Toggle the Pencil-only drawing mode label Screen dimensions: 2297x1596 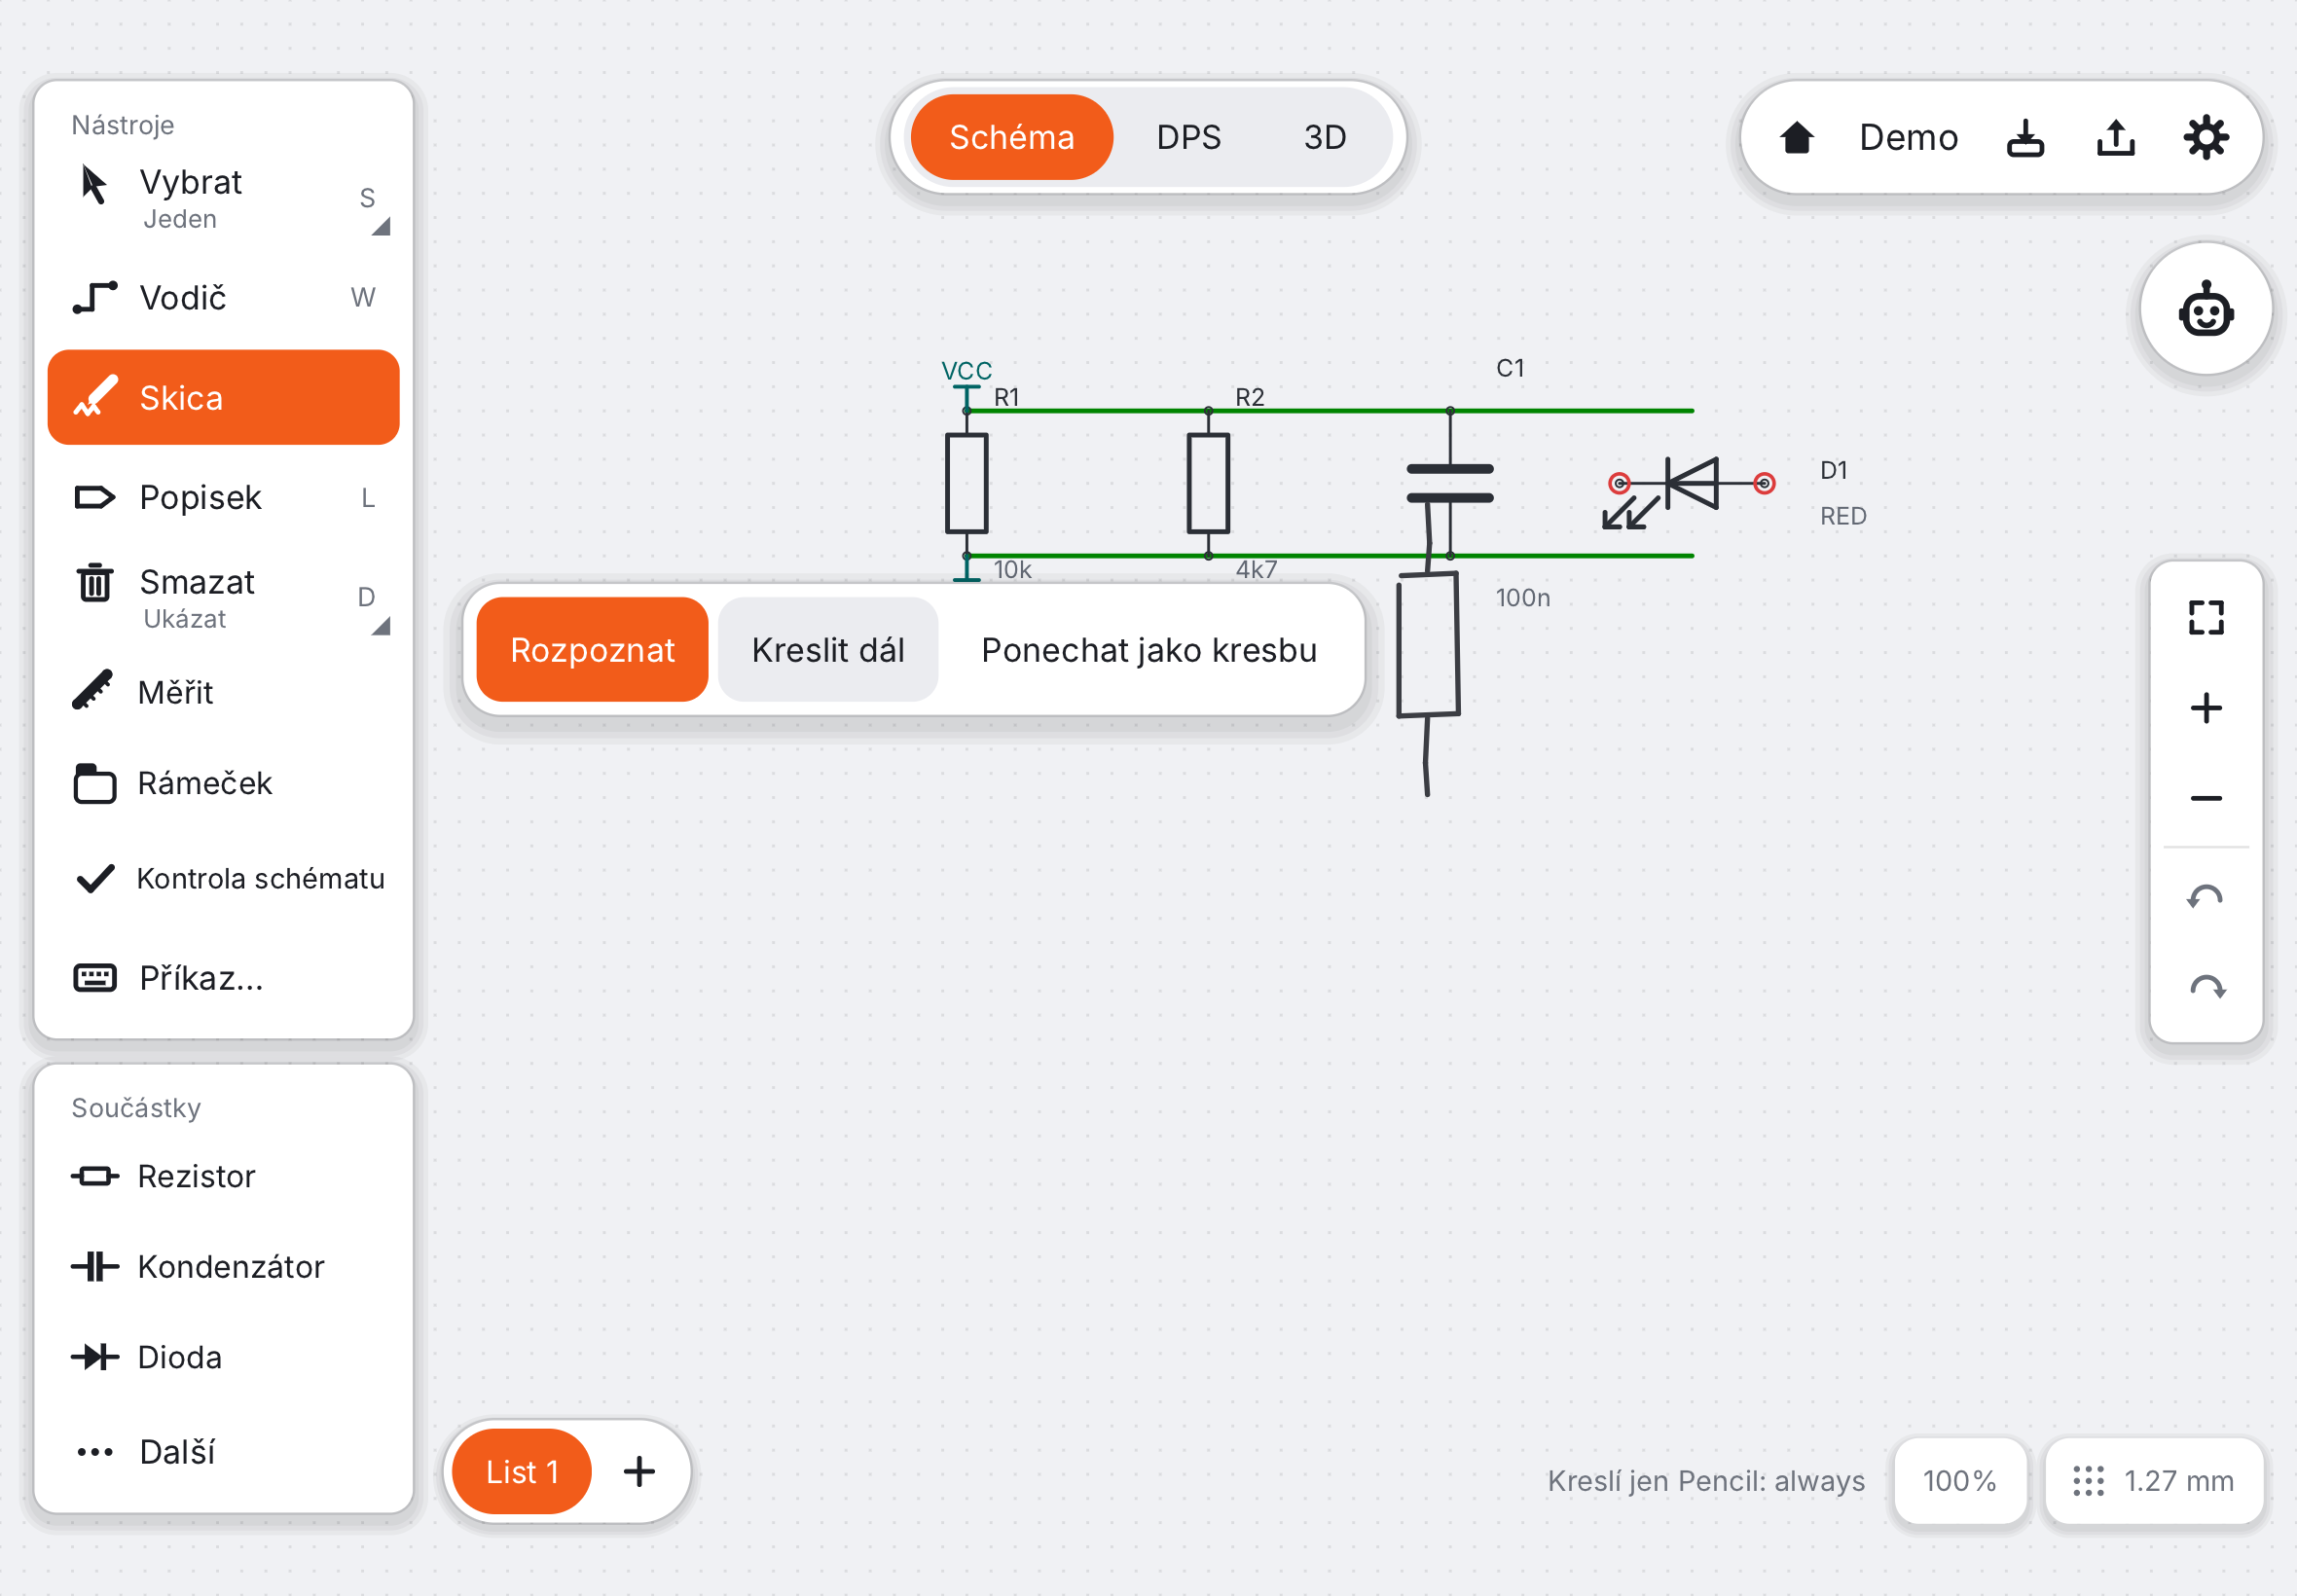[x=1706, y=1481]
